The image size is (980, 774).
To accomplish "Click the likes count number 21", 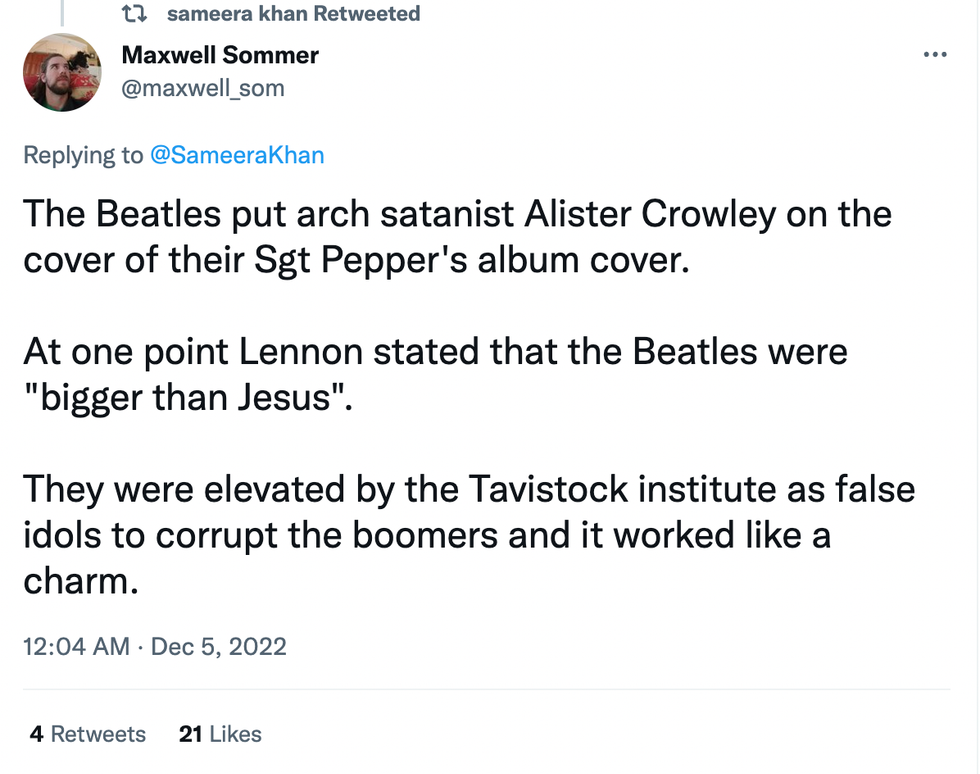I will pyautogui.click(x=190, y=734).
